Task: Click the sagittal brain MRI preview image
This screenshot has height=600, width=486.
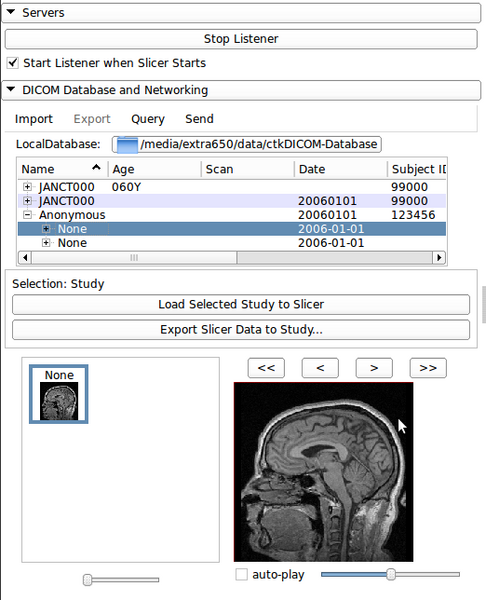Action: 324,472
